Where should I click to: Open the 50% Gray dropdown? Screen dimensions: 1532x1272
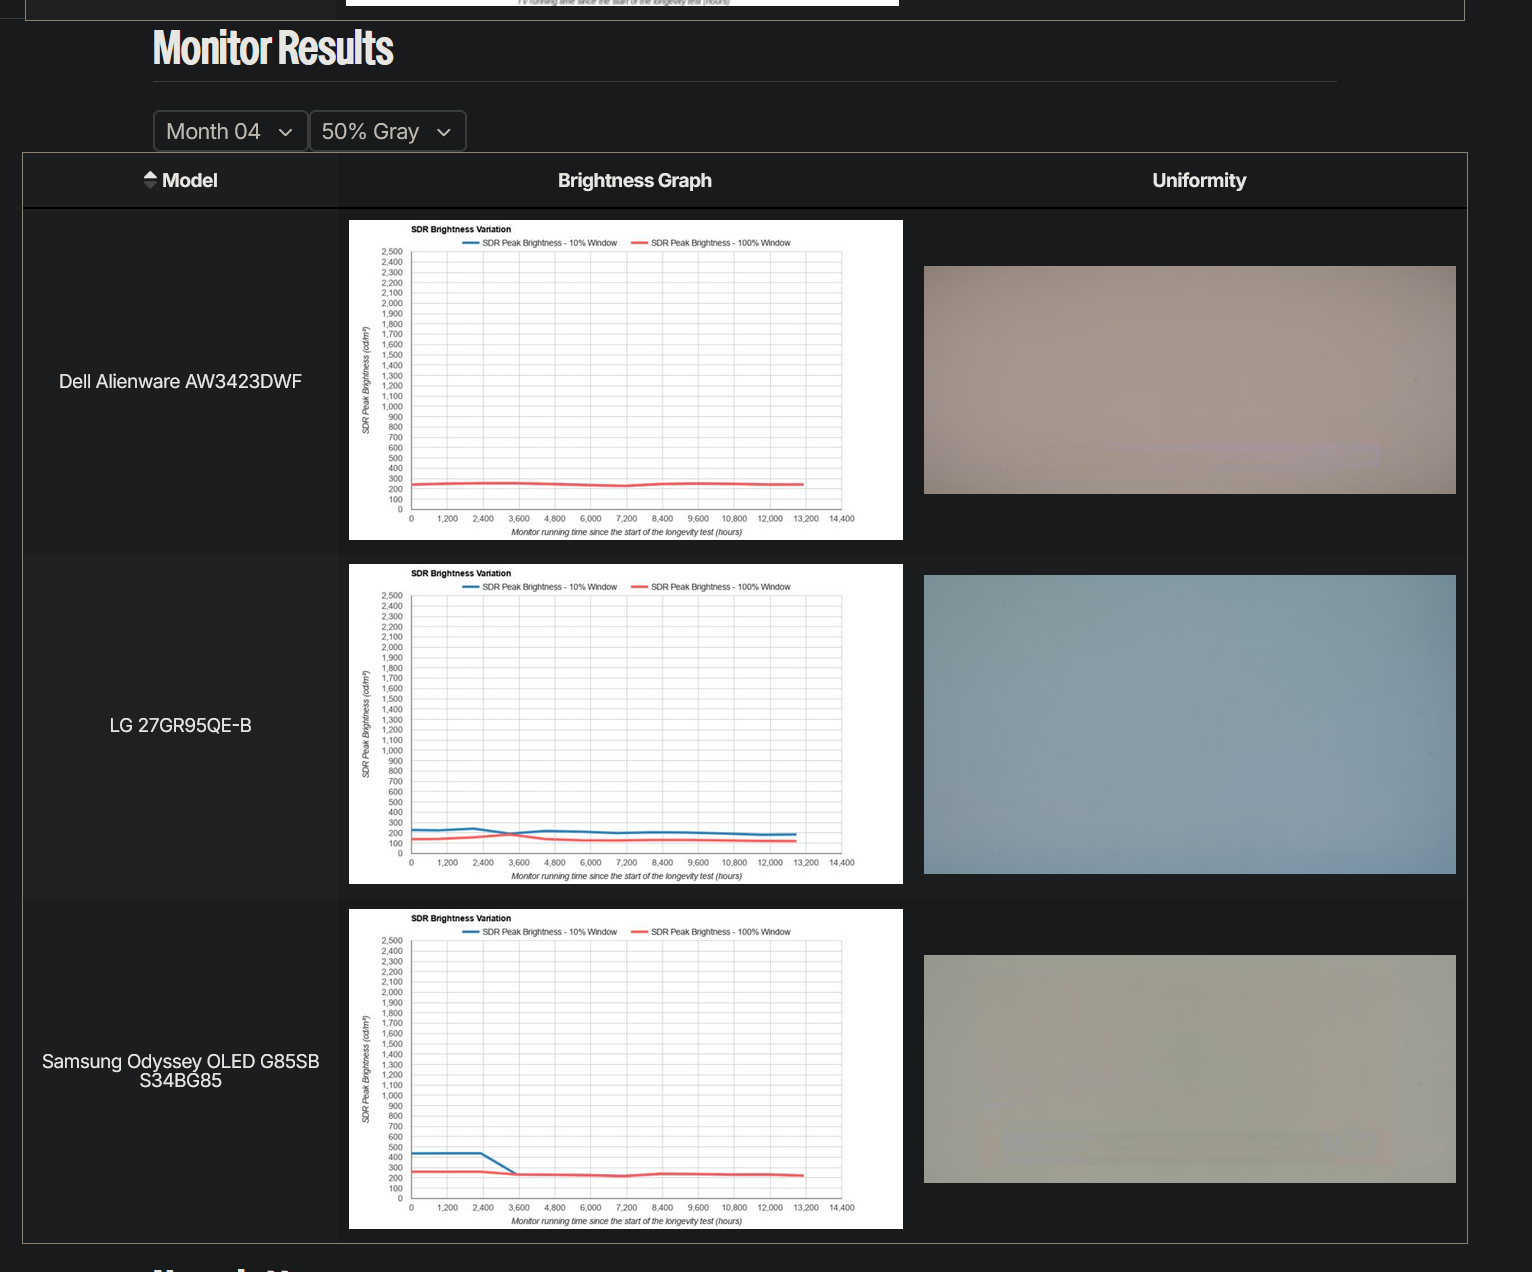coord(387,131)
